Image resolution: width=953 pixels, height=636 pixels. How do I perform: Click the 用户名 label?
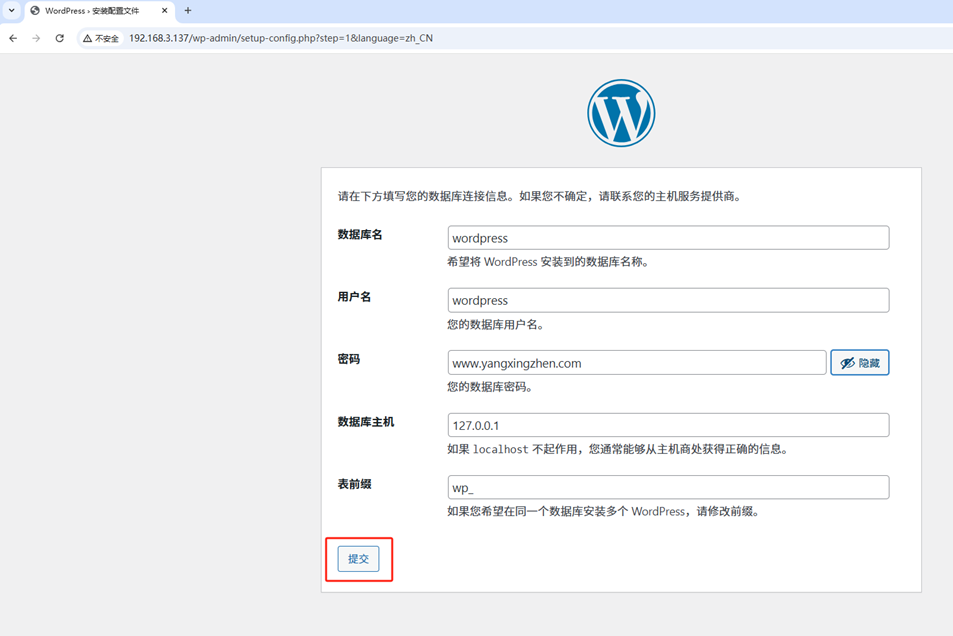click(354, 297)
